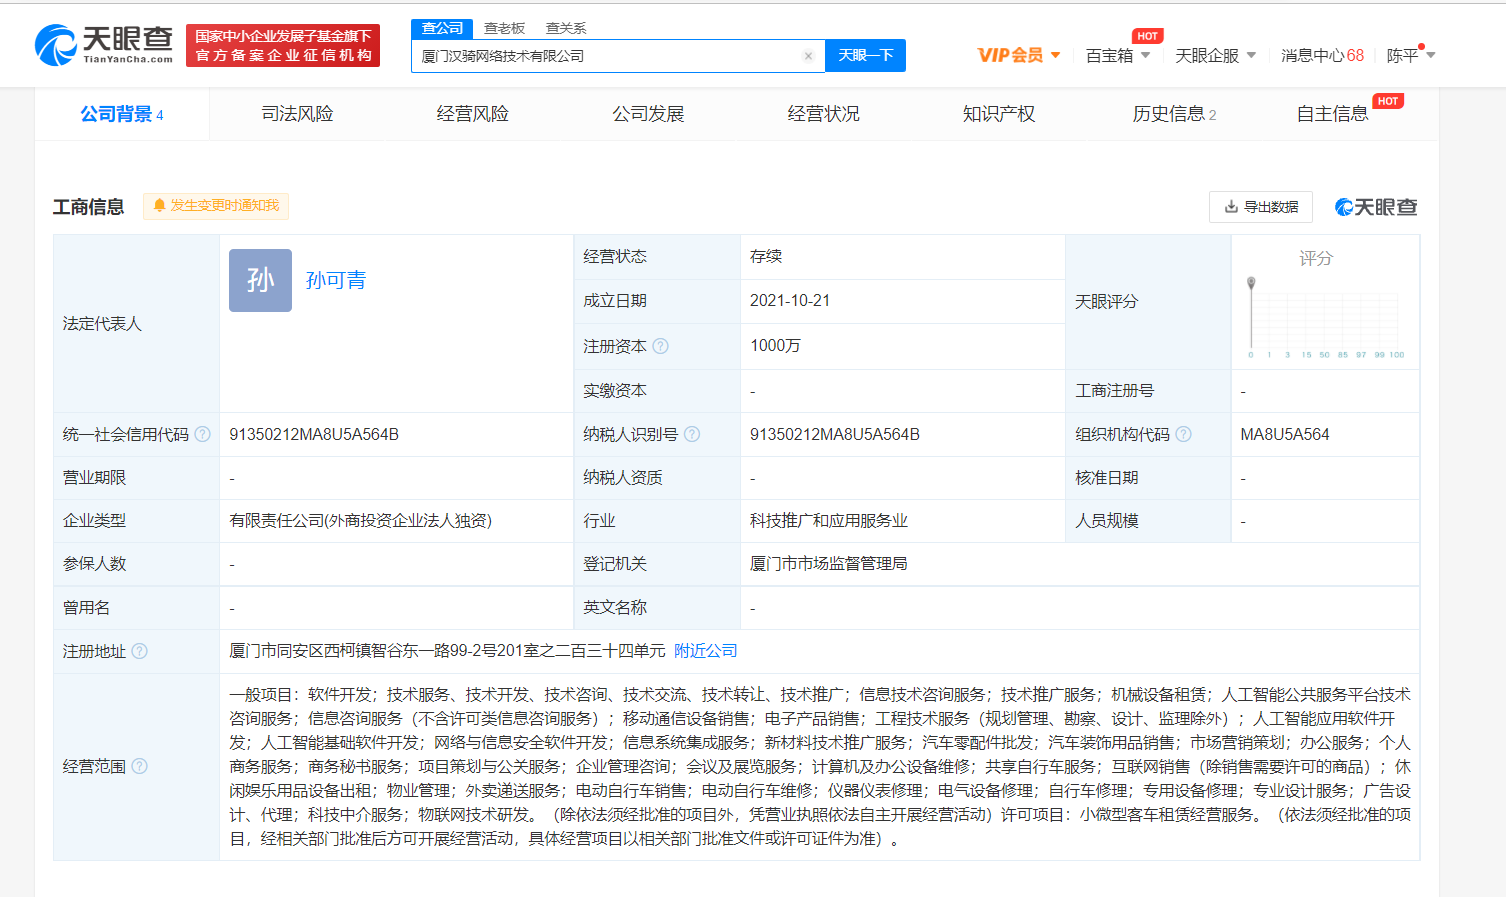The height and width of the screenshot is (897, 1506).
Task: Click the help icon next to 注册资本
Action: coord(660,346)
